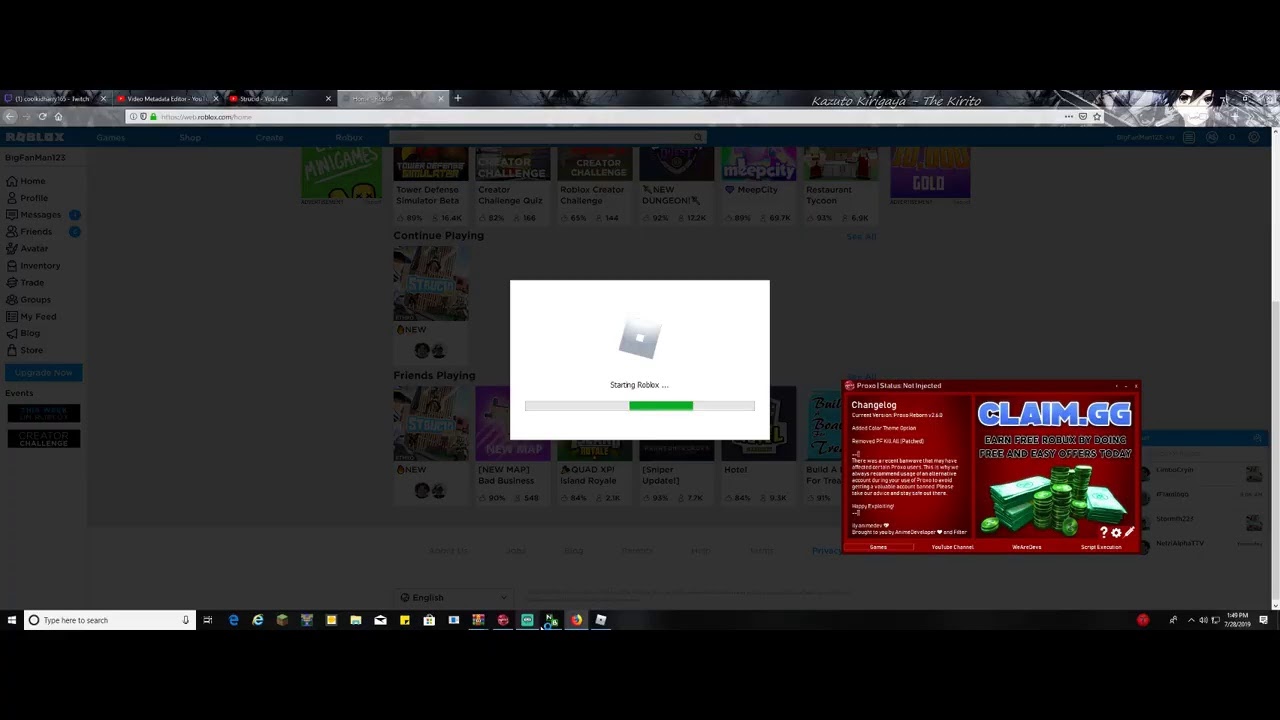
Task: Click the Windows search box
Action: 108,620
